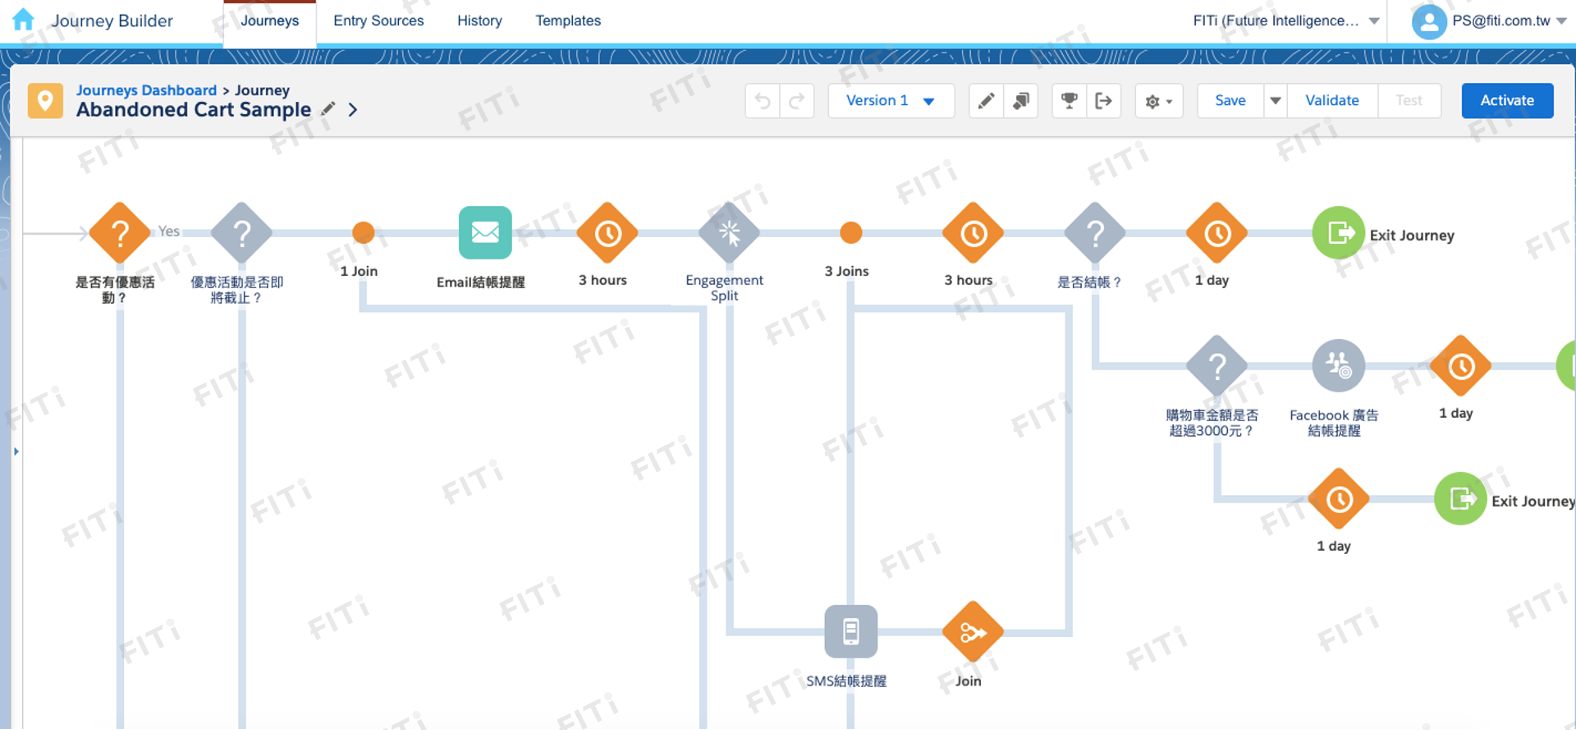Select the Facebook 廣告結帳提醒 activity

tap(1338, 366)
